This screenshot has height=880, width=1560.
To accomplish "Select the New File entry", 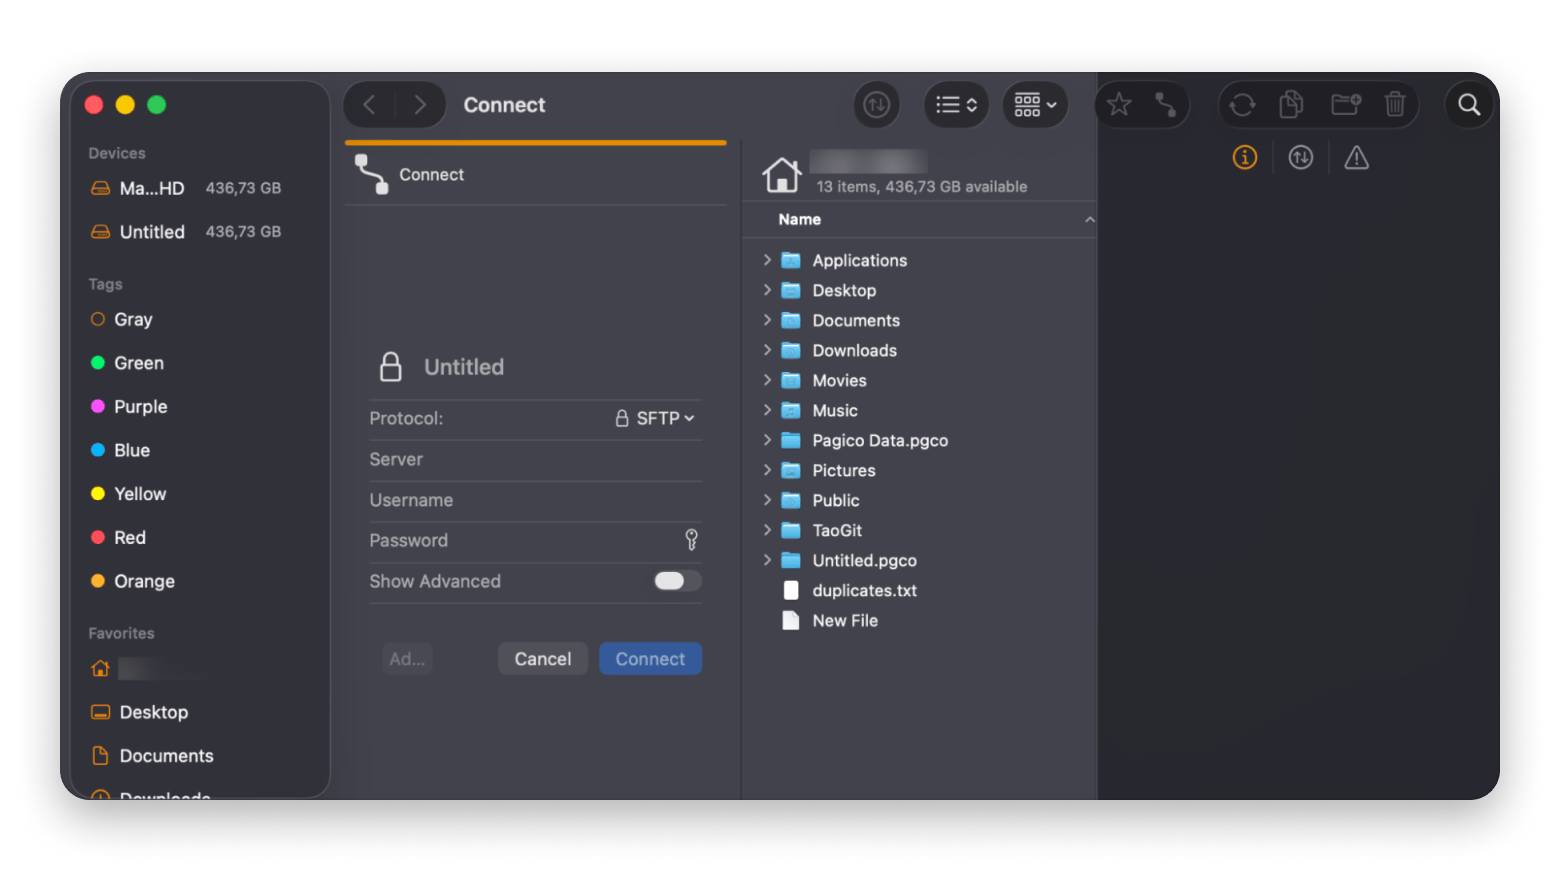I will pyautogui.click(x=920, y=620).
